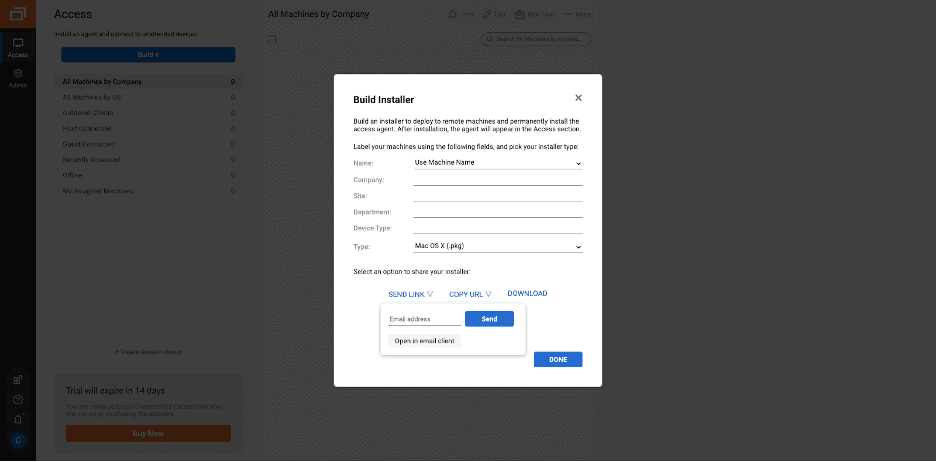The height and width of the screenshot is (462, 936).
Task: Open the help question mark icon
Action: [x=18, y=399]
